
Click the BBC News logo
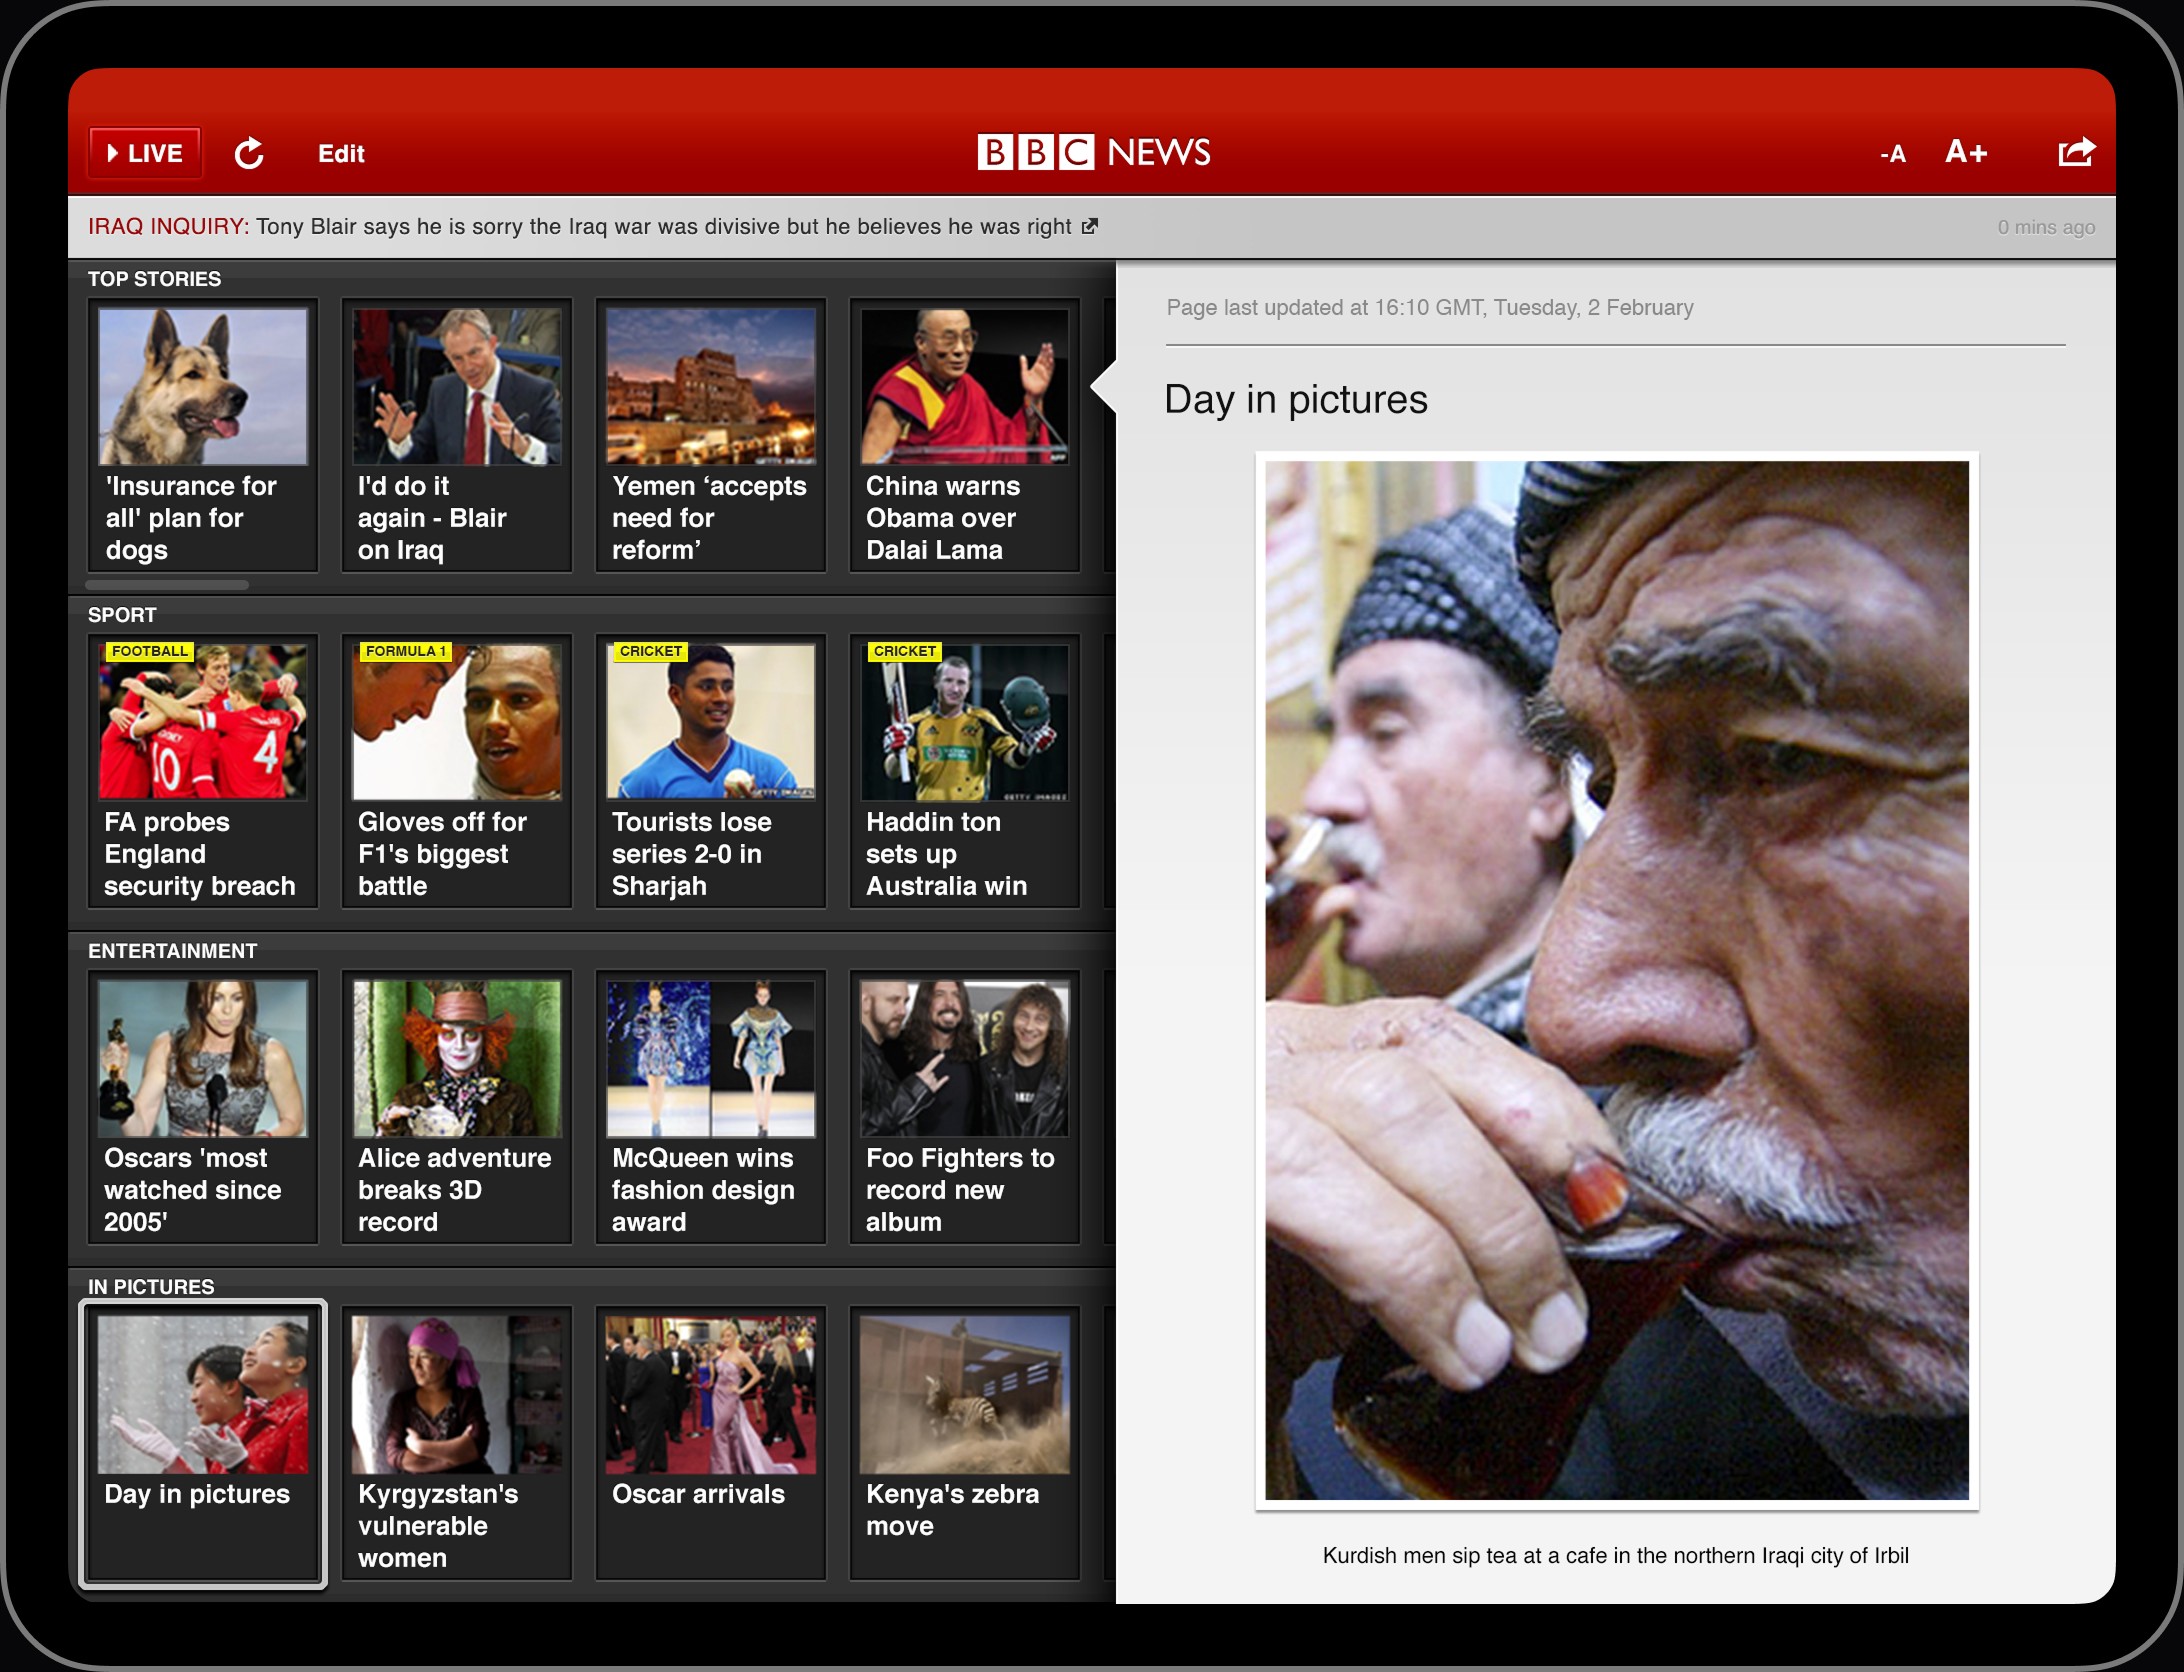point(1093,152)
